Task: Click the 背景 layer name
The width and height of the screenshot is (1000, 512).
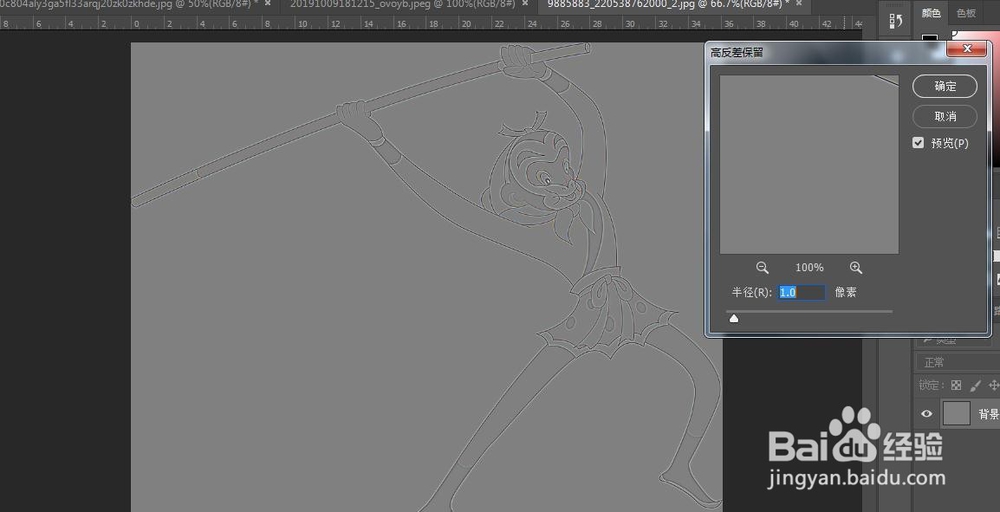Action: [x=989, y=414]
